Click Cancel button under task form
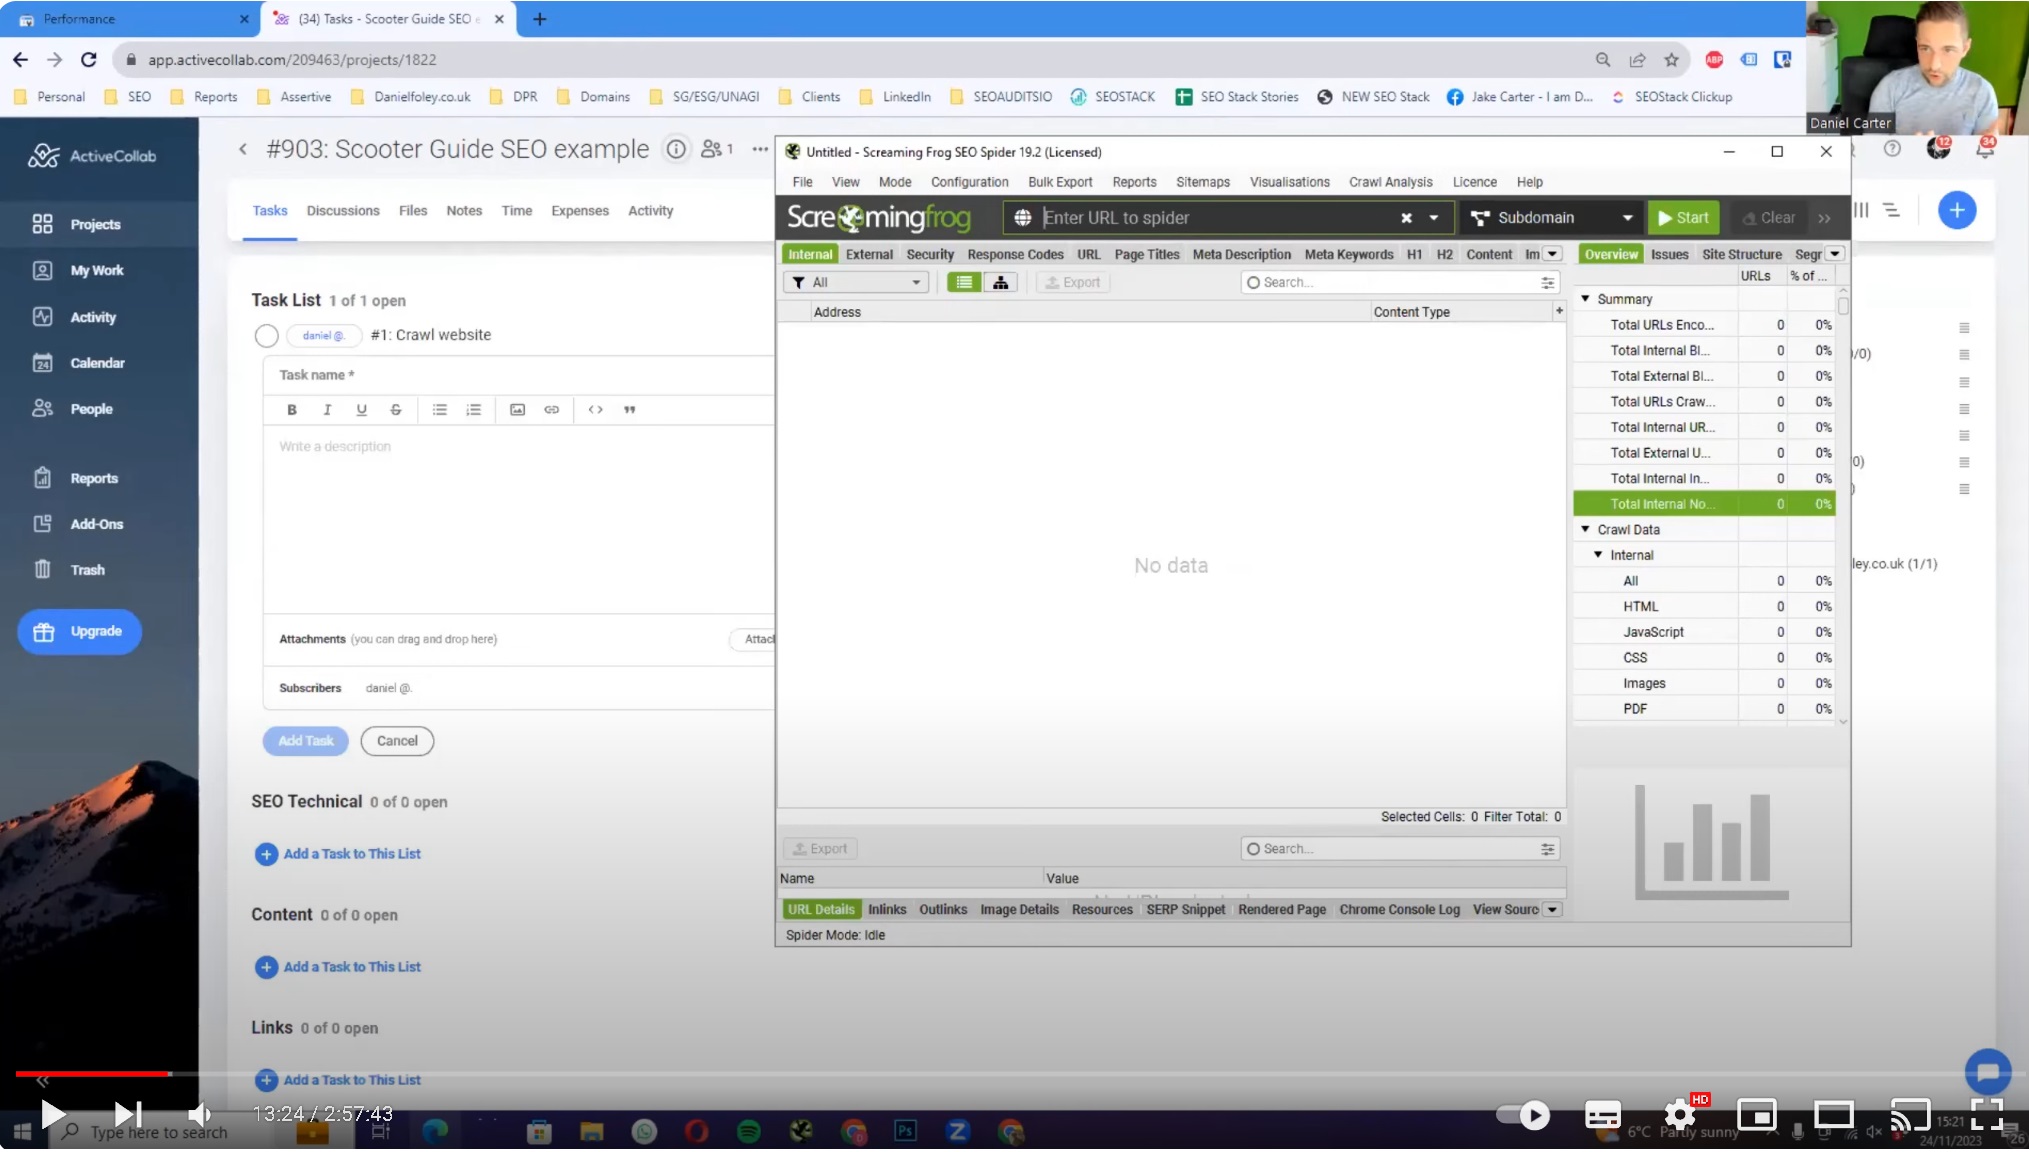Screen dimensions: 2029x1152 tap(397, 741)
